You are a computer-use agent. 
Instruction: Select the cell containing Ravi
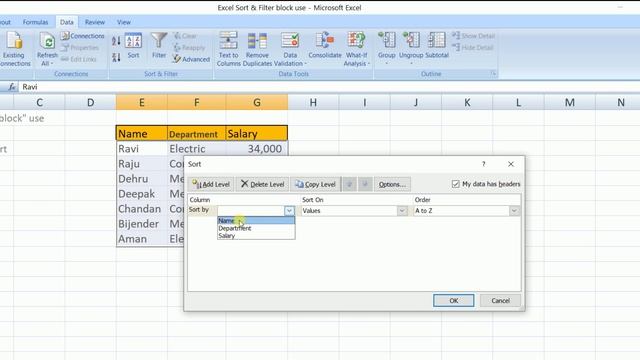coord(142,149)
